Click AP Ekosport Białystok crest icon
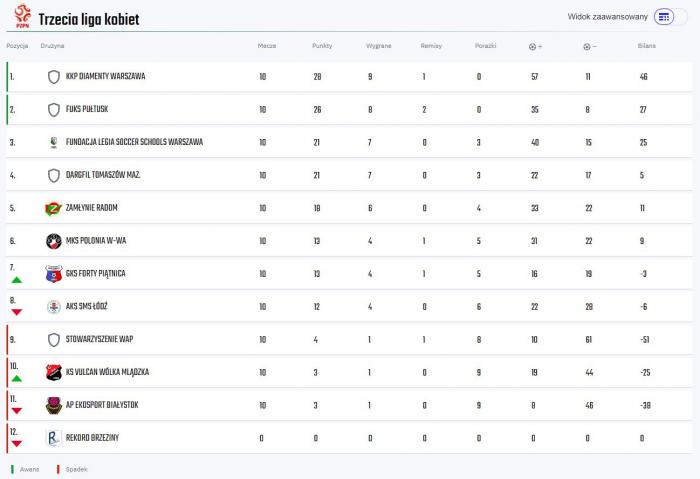The width and height of the screenshot is (700, 479). (x=54, y=405)
